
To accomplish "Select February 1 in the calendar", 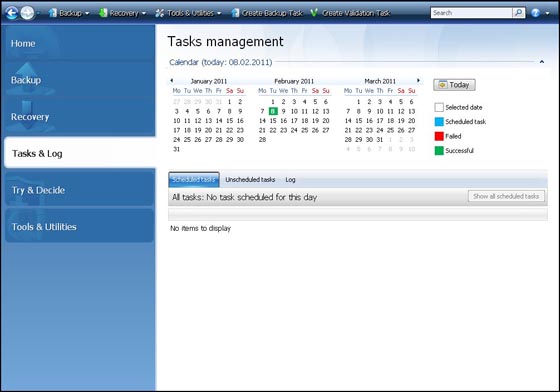I will (273, 102).
